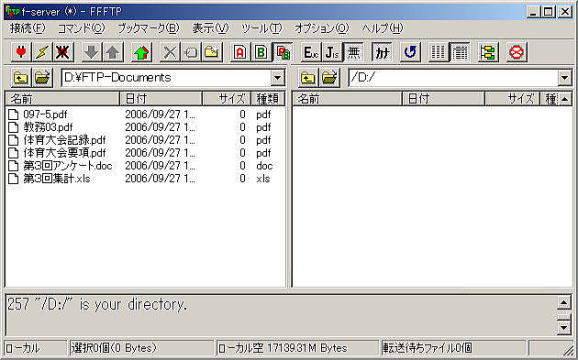This screenshot has height=360, width=578.
Task: Sort local files by サイズ column header
Action: tap(227, 98)
